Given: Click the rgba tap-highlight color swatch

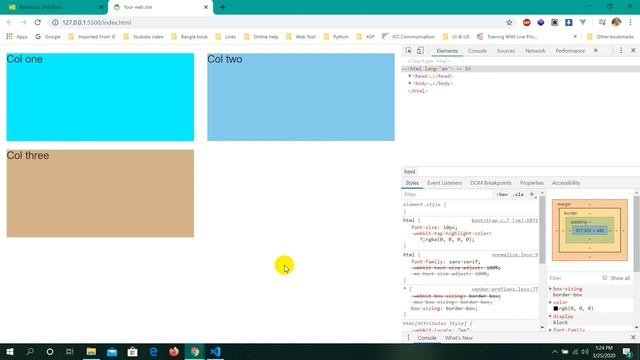Looking at the screenshot, I should pos(422,240).
